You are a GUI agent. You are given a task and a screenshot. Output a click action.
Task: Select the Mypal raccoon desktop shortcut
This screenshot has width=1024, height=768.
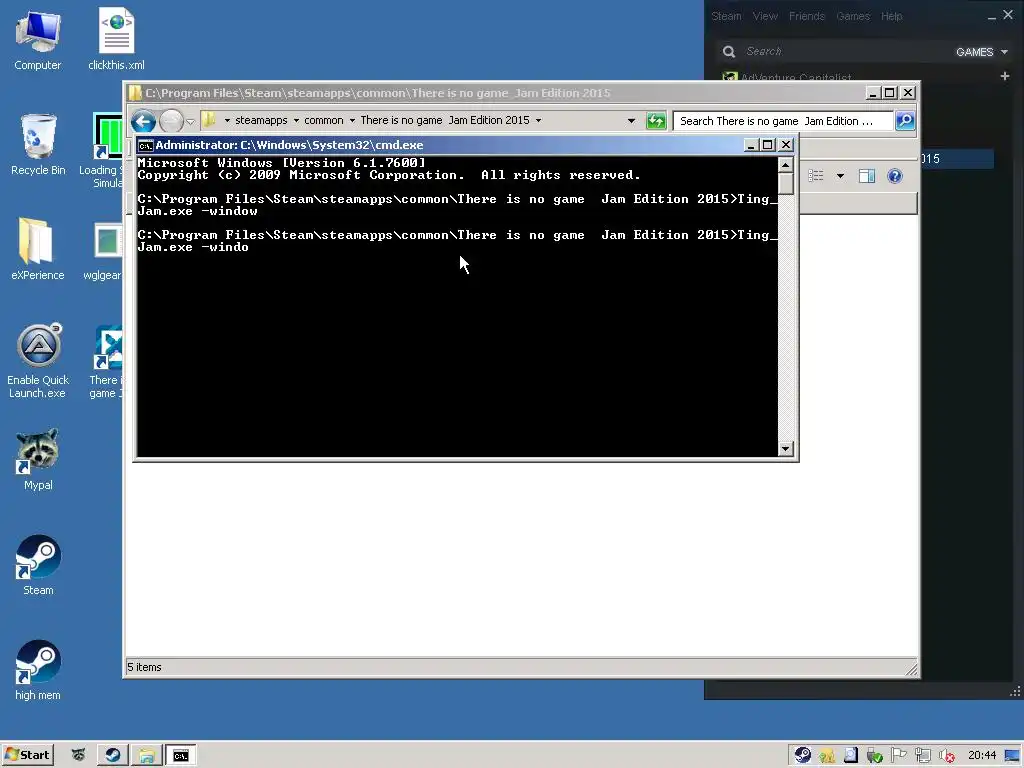click(38, 460)
